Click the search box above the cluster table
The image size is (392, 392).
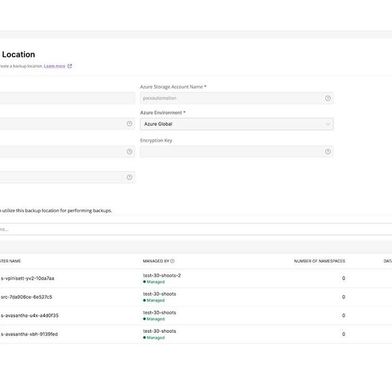click(x=196, y=229)
